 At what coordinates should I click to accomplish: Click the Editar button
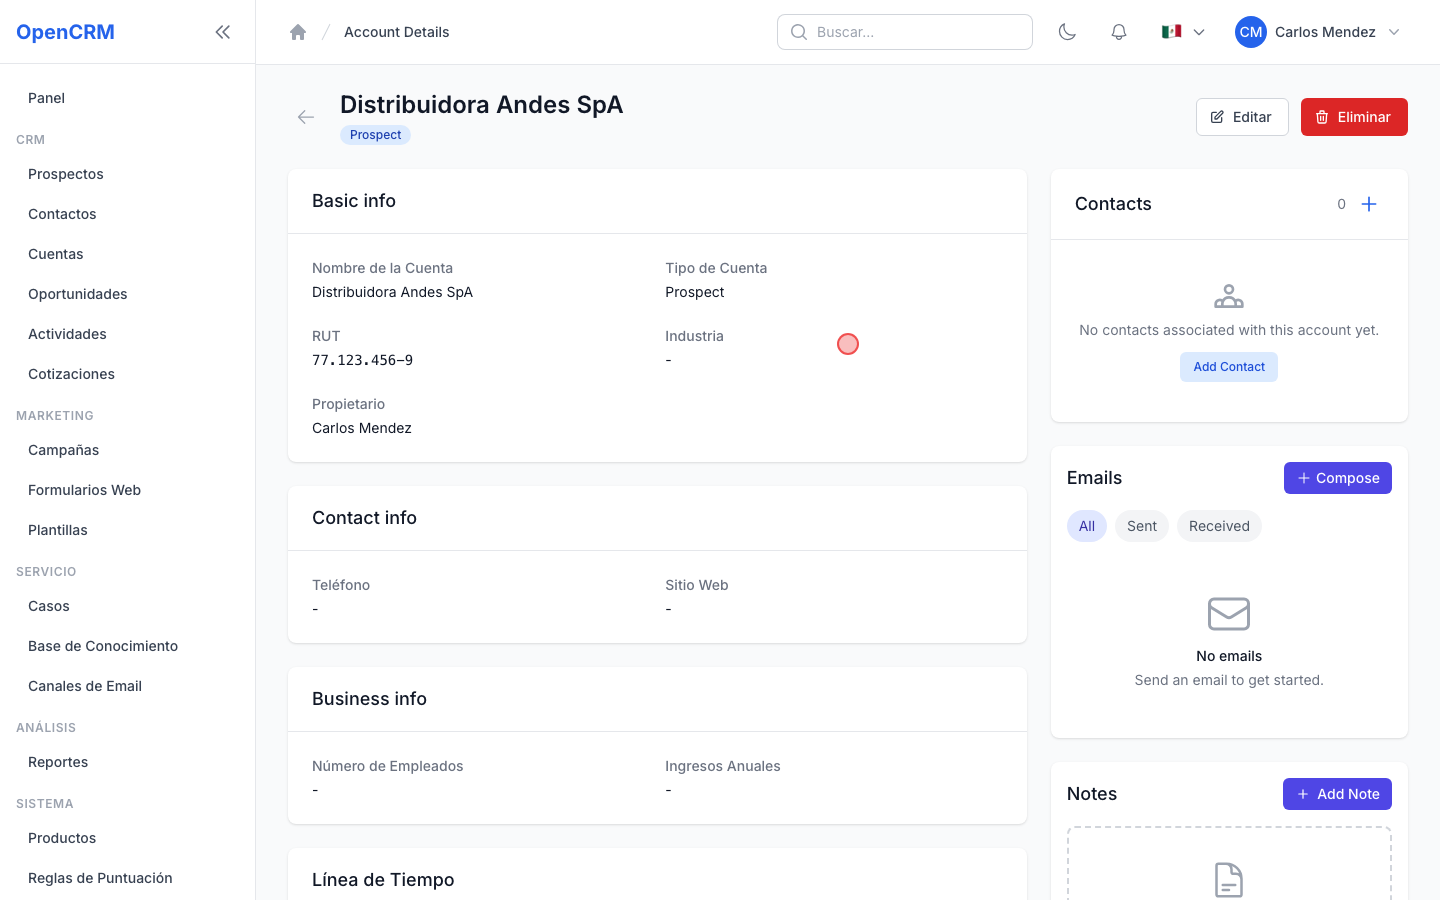coord(1242,117)
